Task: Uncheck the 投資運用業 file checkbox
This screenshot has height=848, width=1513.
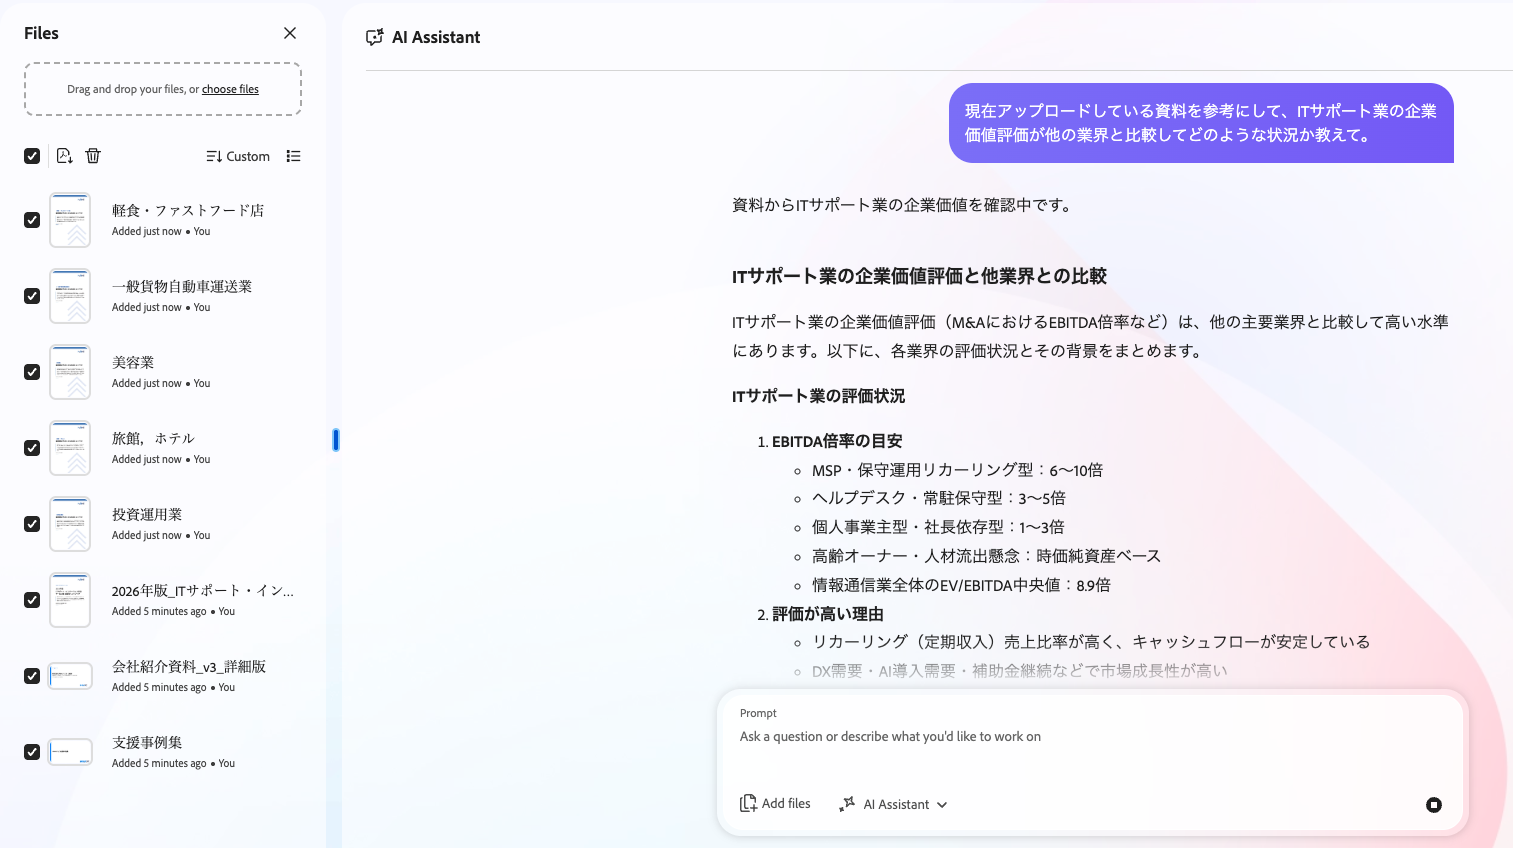Action: point(32,524)
